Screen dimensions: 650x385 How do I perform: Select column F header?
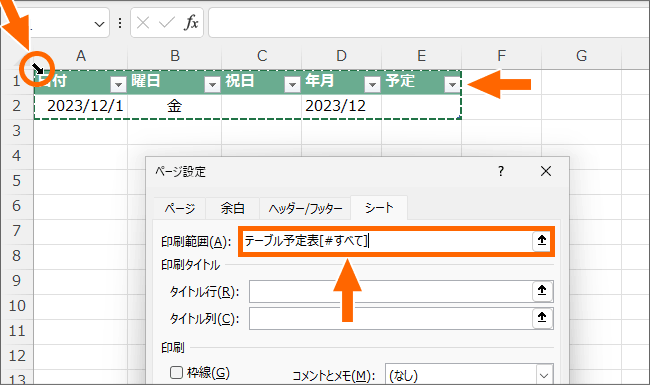tap(502, 56)
